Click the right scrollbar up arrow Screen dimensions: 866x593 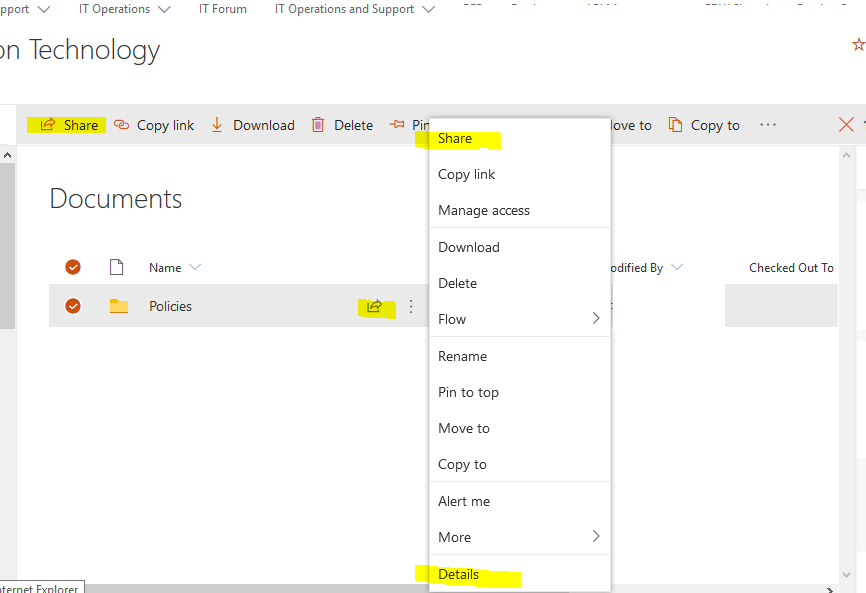(x=846, y=156)
